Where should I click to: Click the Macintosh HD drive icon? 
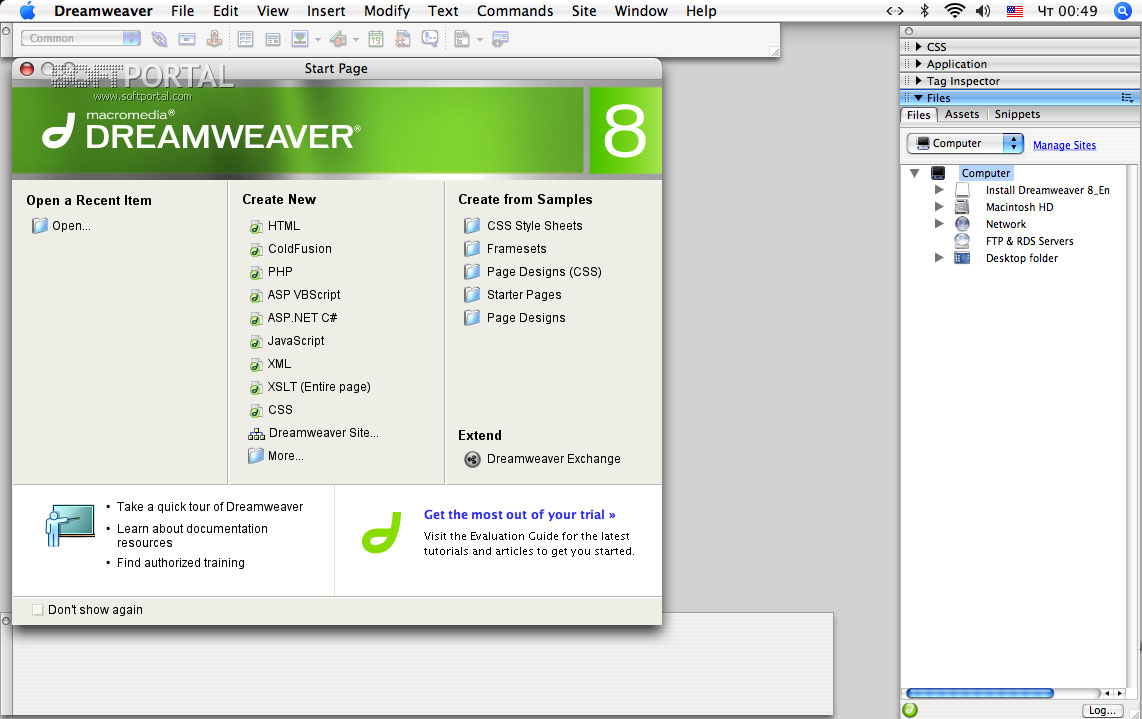[x=962, y=207]
